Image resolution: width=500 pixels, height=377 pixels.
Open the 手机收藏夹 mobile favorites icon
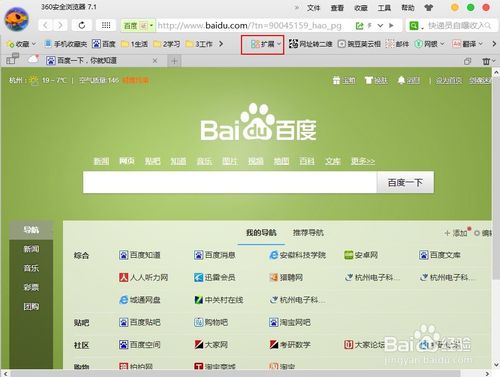click(66, 44)
